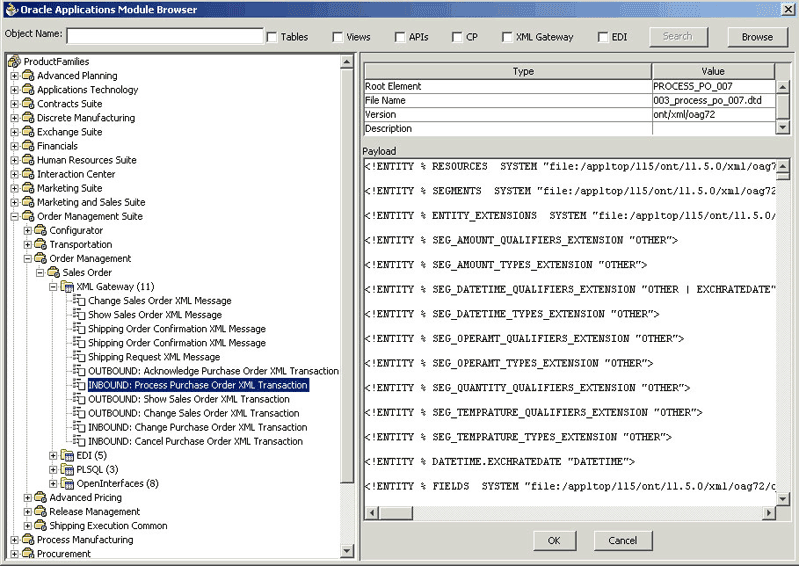This screenshot has width=799, height=566.
Task: Click the ProductFamilies root icon
Action: [14, 61]
